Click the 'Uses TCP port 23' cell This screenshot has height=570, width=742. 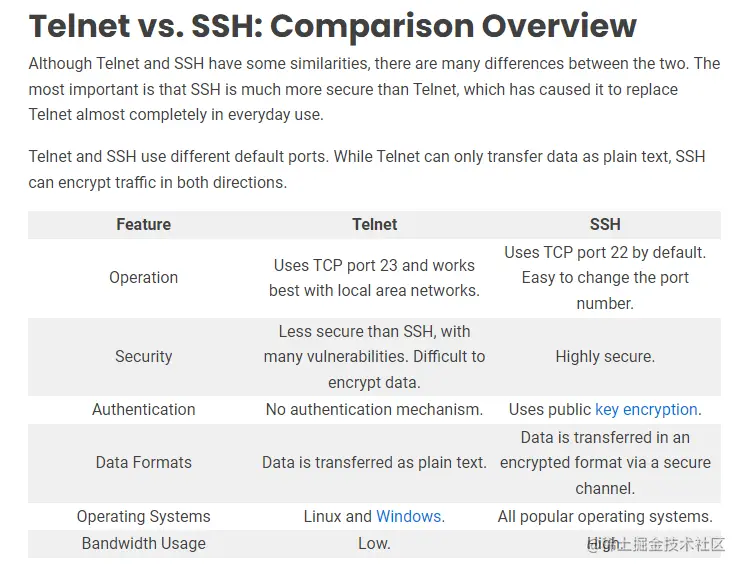click(x=374, y=278)
